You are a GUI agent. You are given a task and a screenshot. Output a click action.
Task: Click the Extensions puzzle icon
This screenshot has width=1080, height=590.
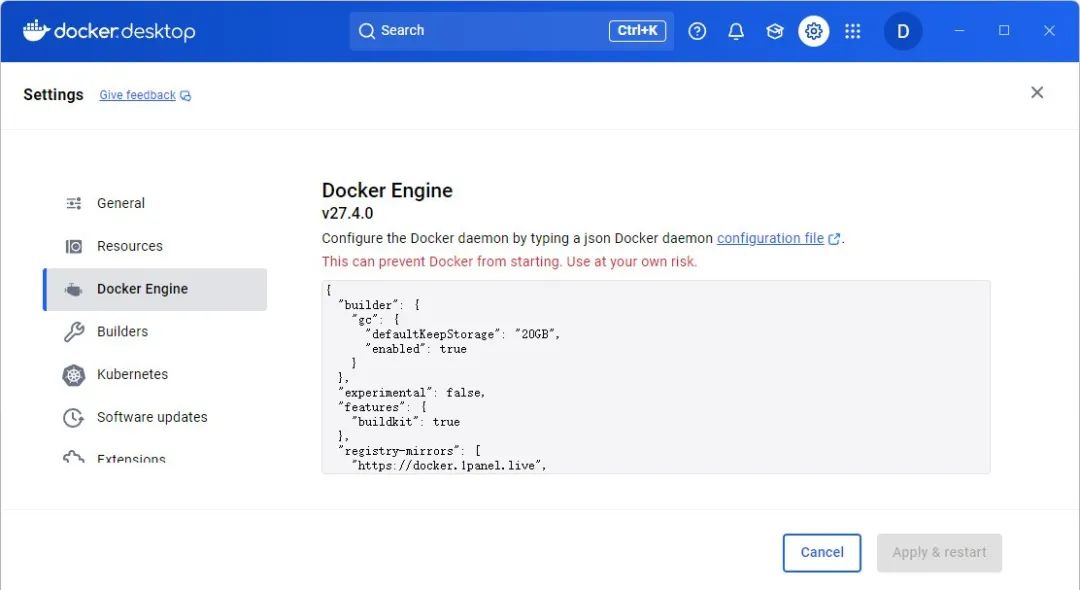point(74,457)
